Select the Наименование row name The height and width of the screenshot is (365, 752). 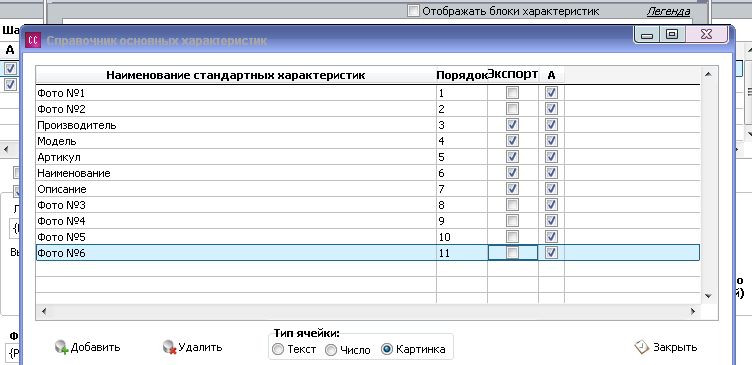pyautogui.click(x=236, y=173)
